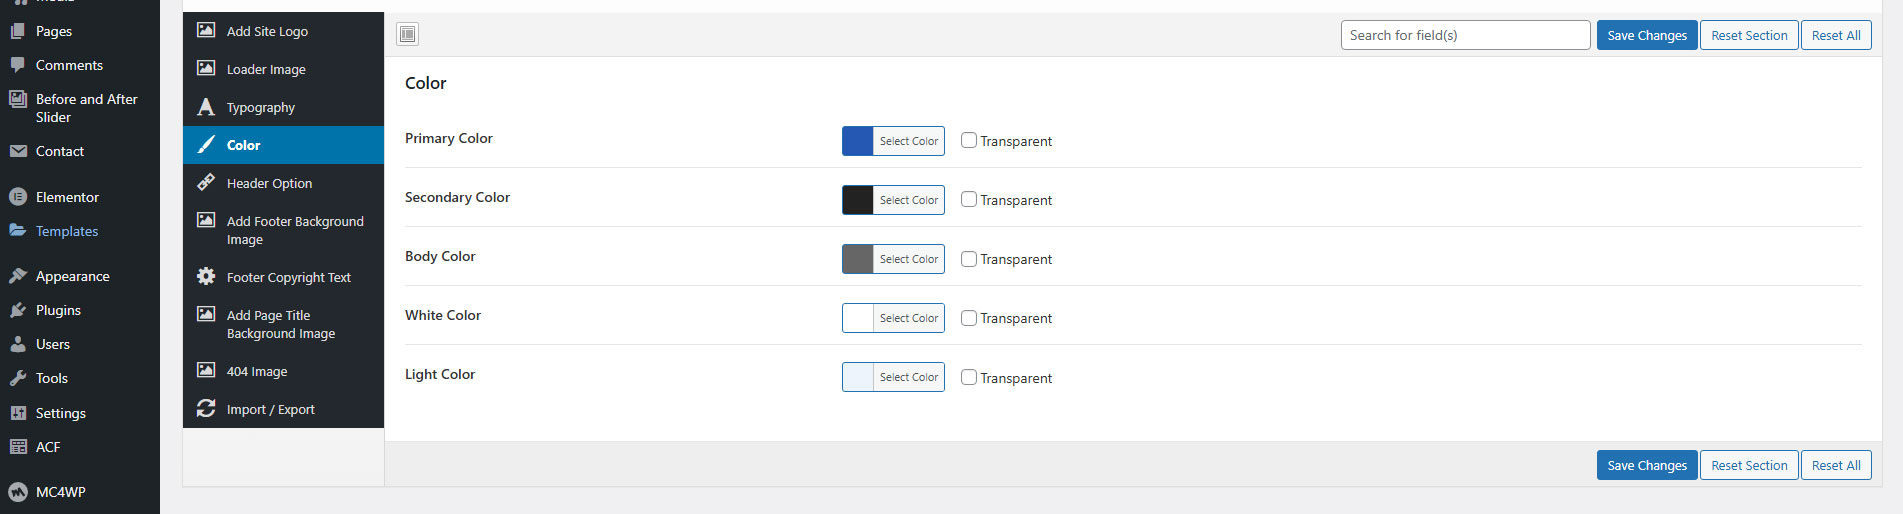Open Select Color picker for Secondary Color
The width and height of the screenshot is (1903, 514).
(909, 200)
